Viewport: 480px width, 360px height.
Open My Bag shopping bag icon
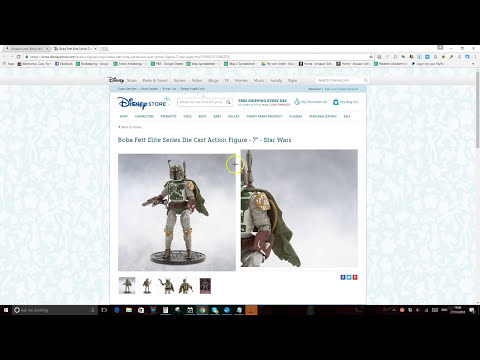[336, 102]
